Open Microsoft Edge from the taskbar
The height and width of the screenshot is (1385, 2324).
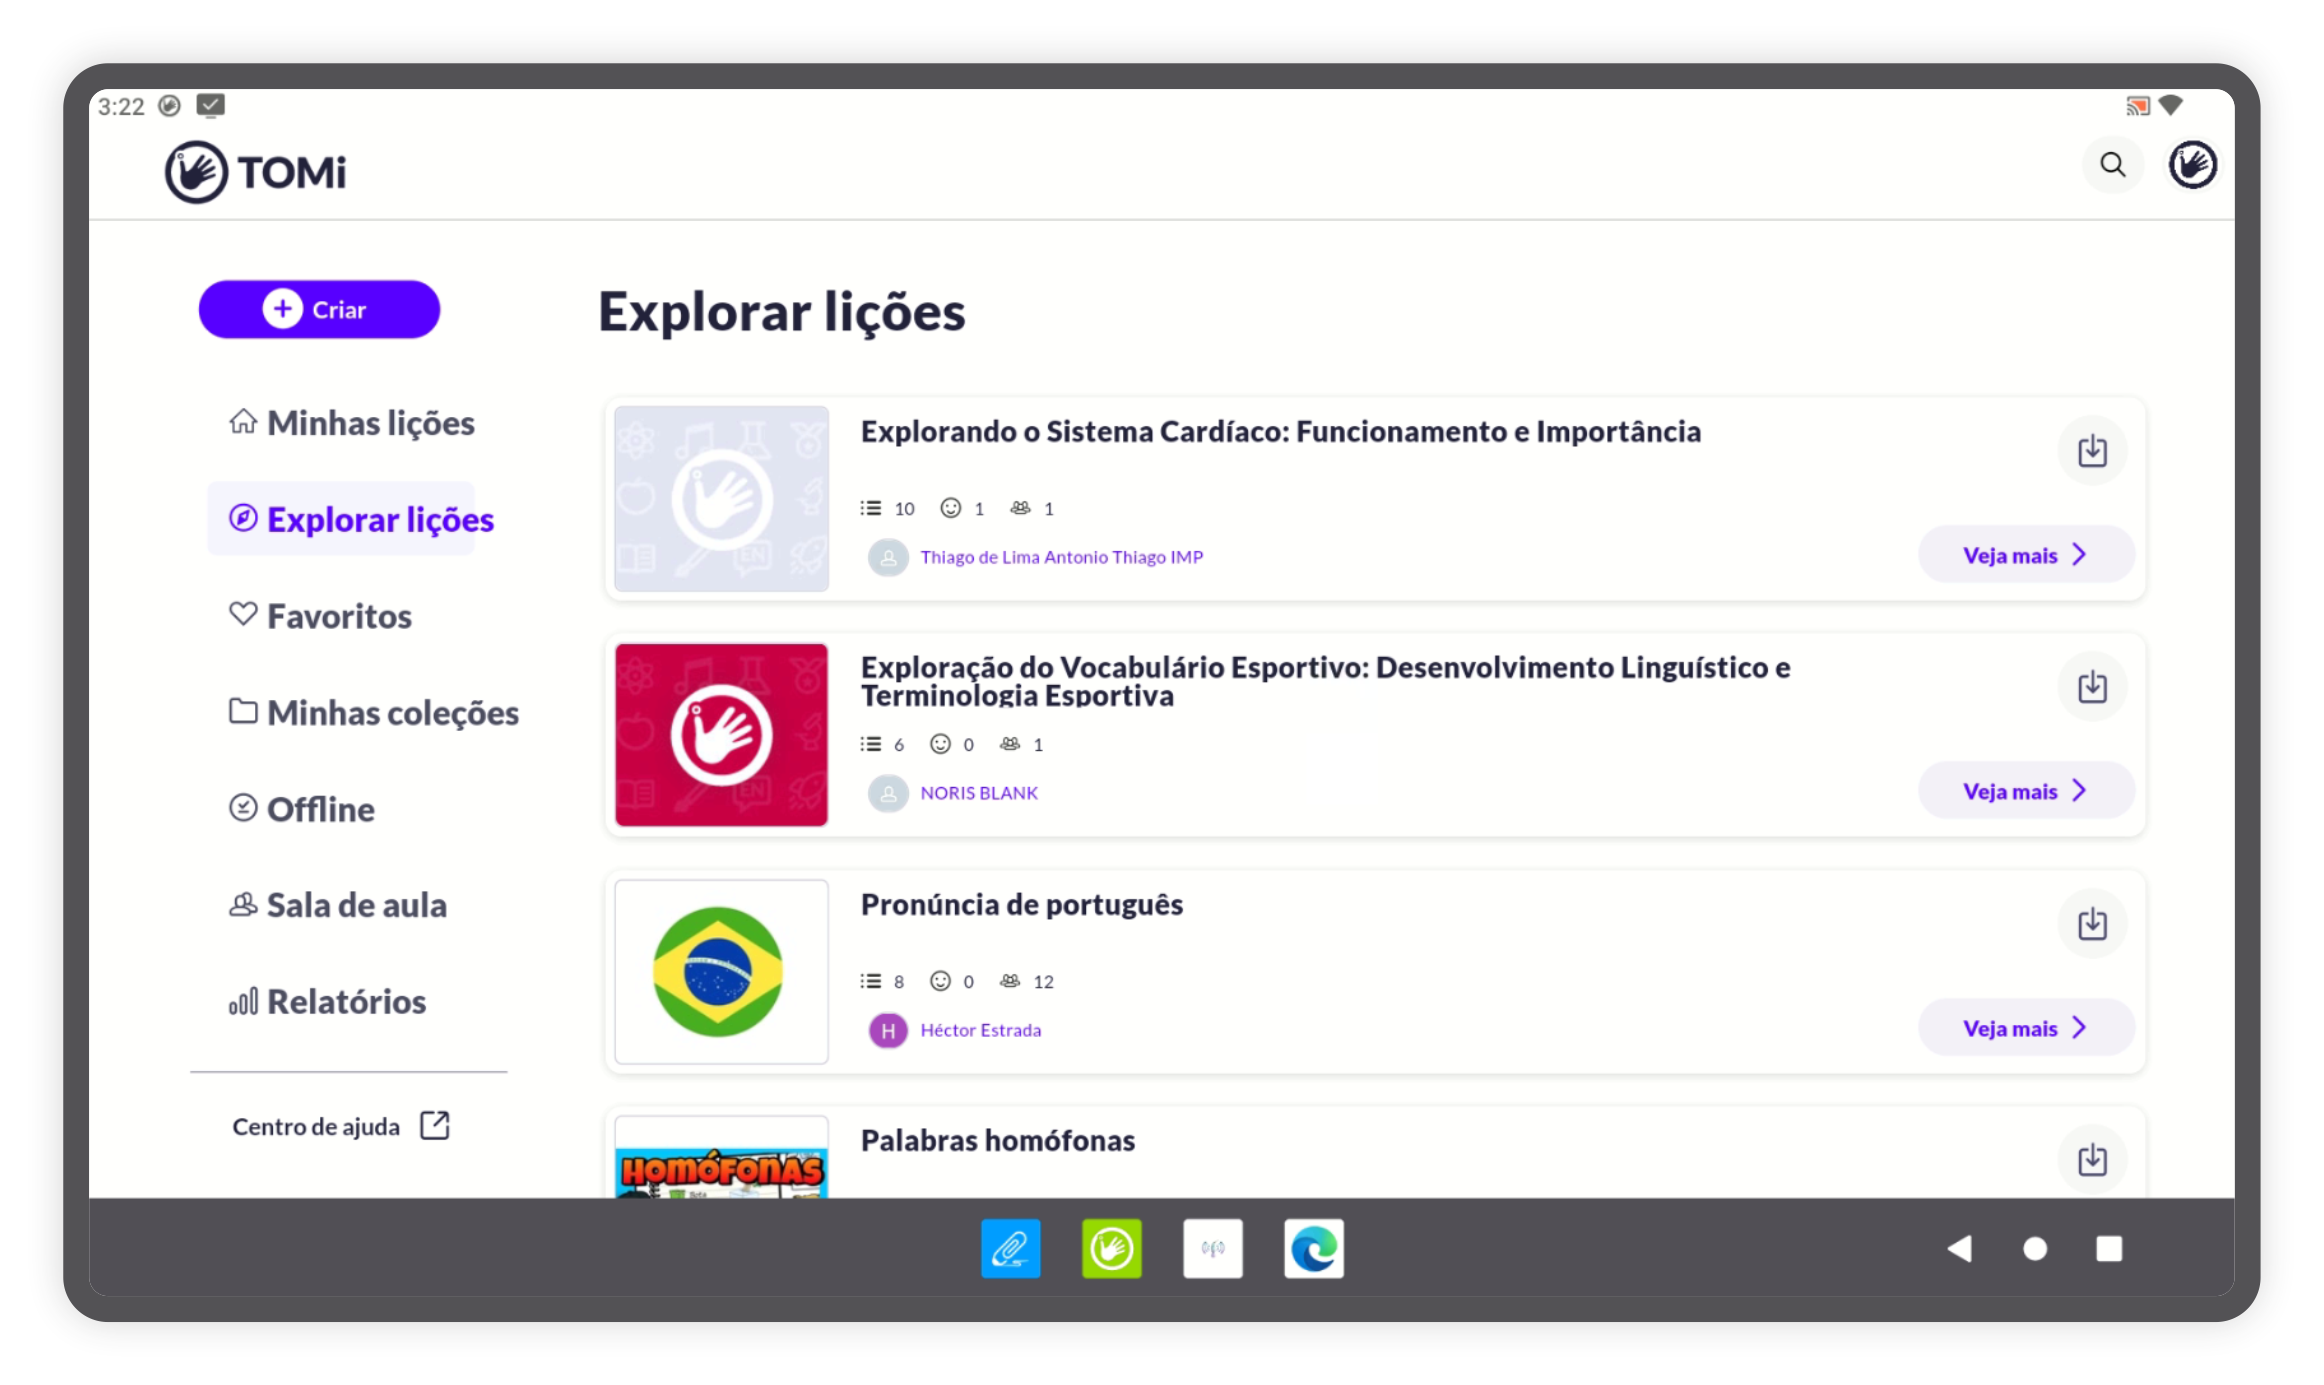(x=1313, y=1248)
